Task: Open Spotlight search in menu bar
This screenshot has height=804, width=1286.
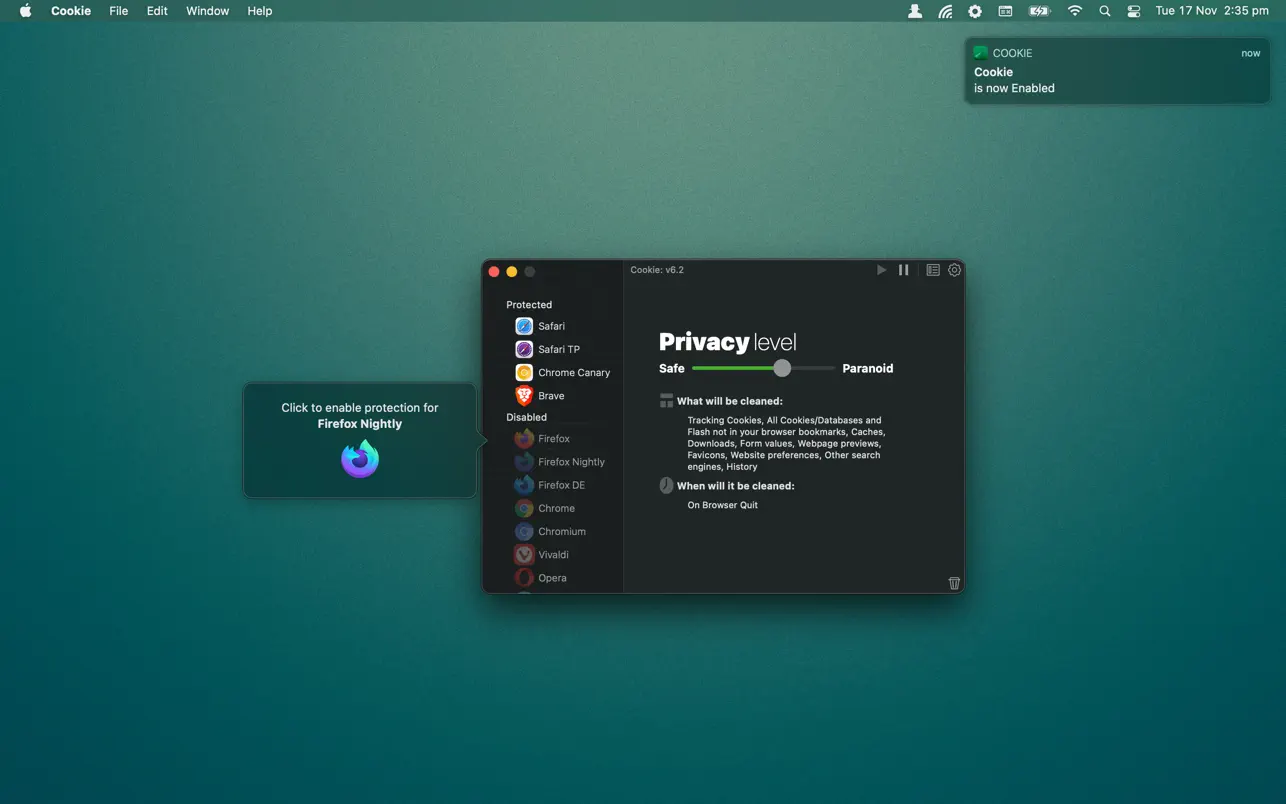Action: 1104,11
